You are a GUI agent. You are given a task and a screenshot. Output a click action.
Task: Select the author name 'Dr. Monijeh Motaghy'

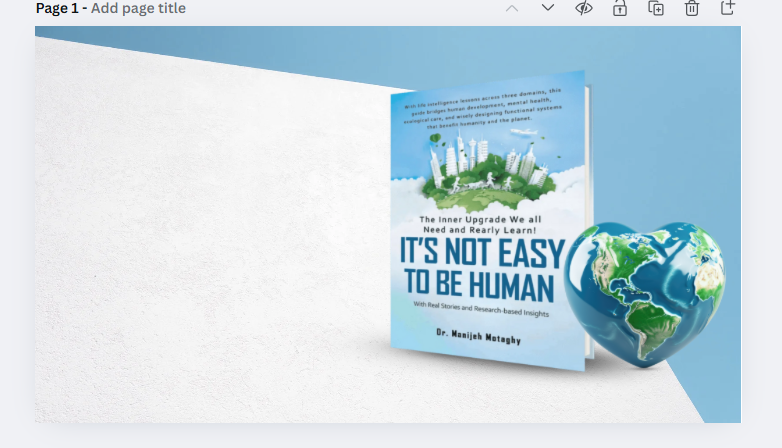(x=477, y=337)
